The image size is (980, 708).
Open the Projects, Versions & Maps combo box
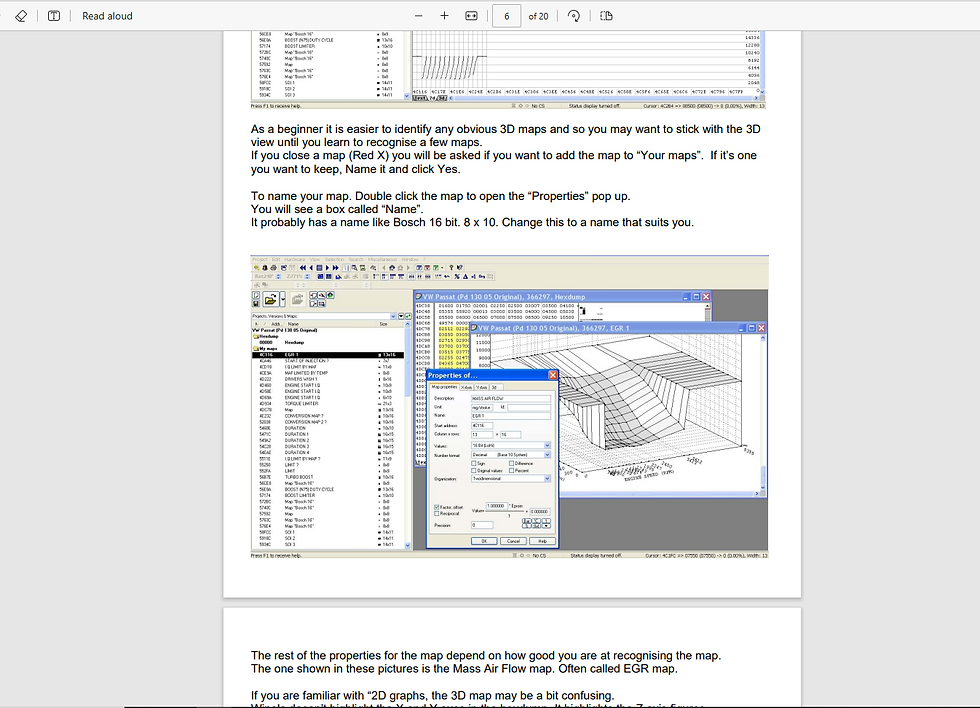point(324,316)
